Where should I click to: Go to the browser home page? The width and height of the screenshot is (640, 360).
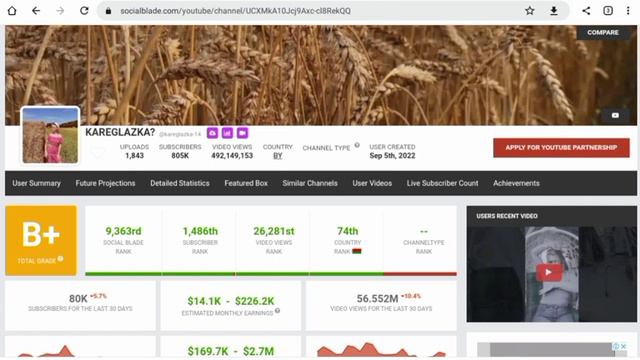(12, 11)
